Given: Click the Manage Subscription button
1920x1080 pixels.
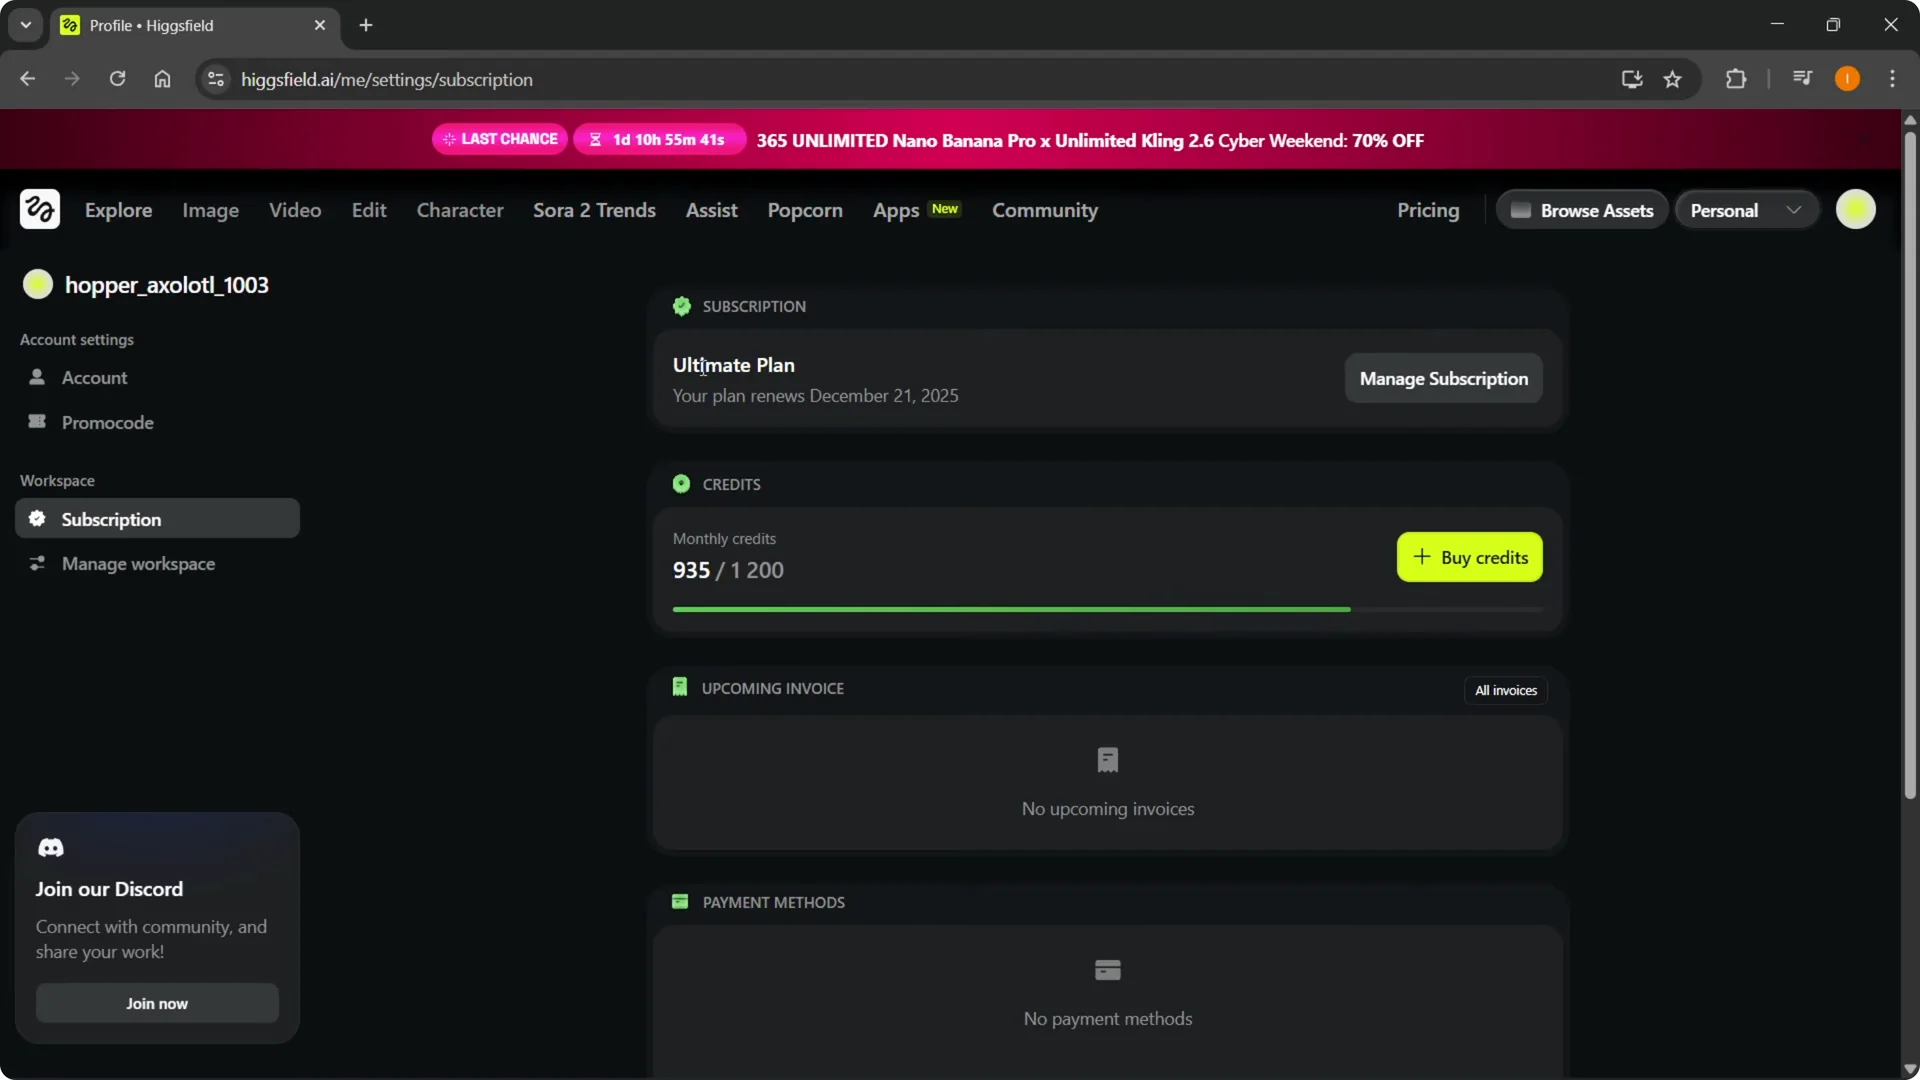Looking at the screenshot, I should click(1443, 378).
